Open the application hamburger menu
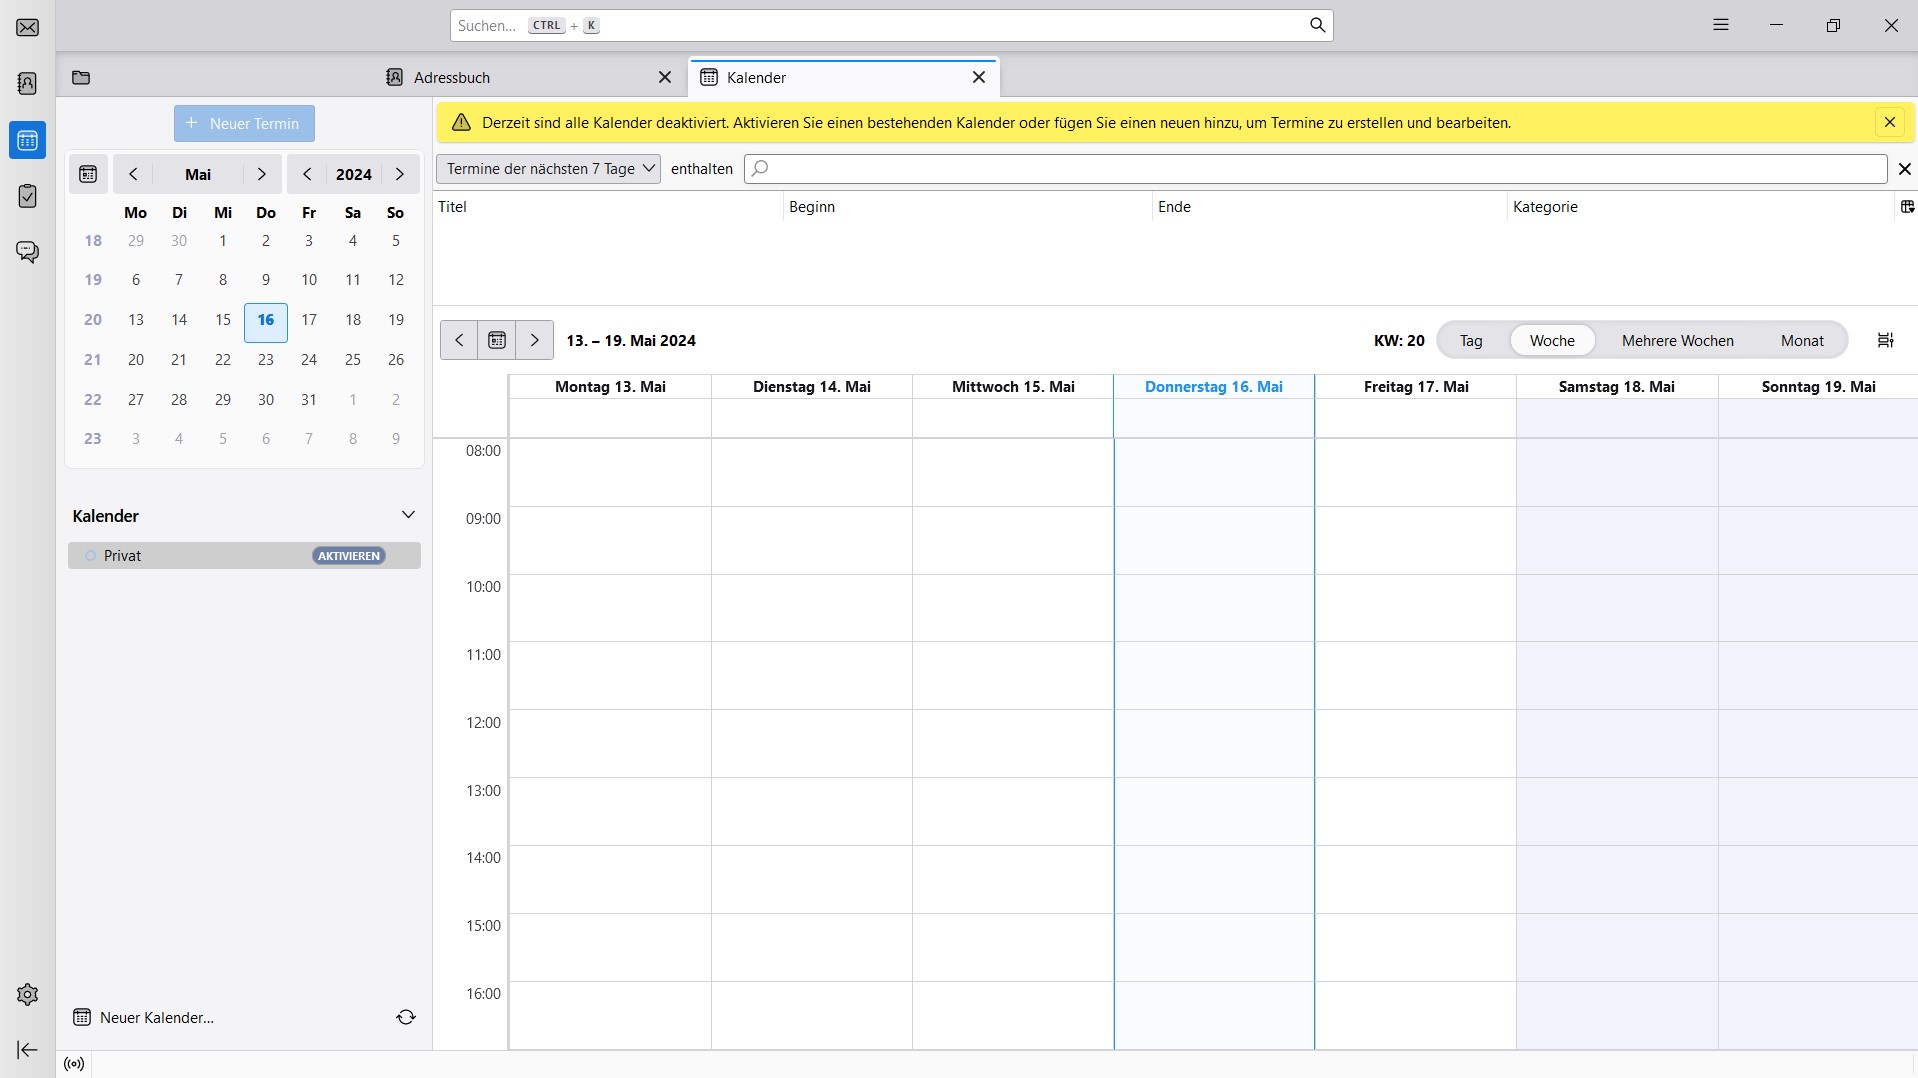The height and width of the screenshot is (1078, 1918). (x=1720, y=26)
